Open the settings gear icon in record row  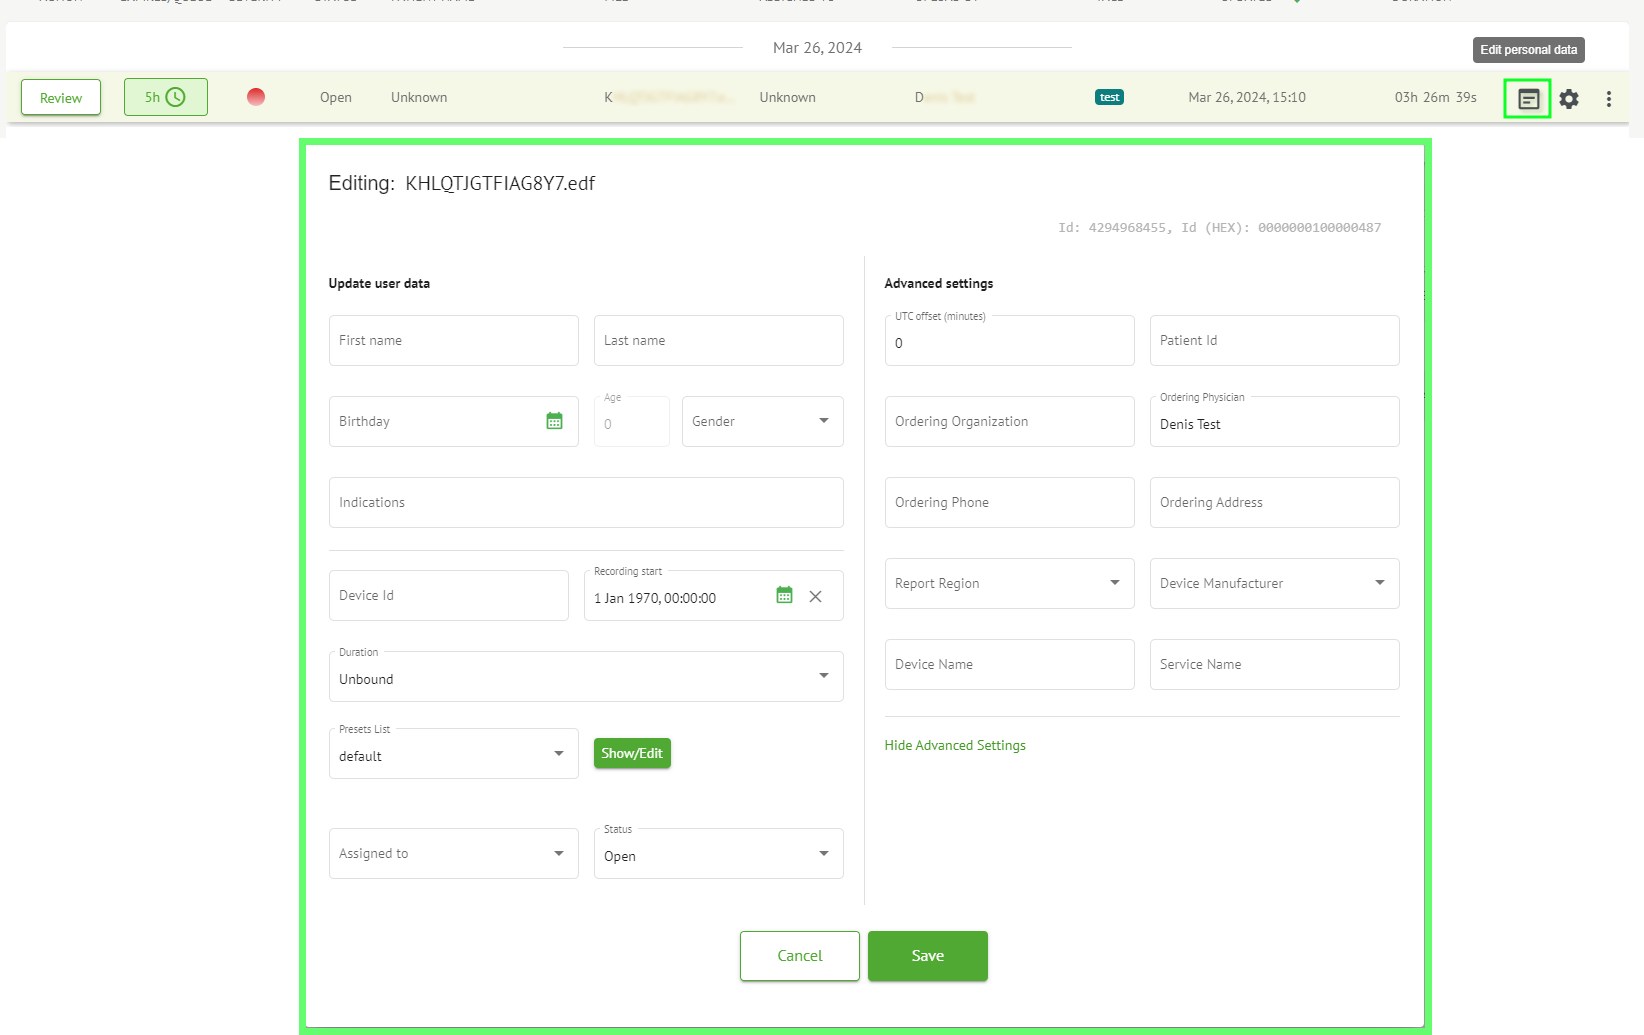[x=1569, y=99]
